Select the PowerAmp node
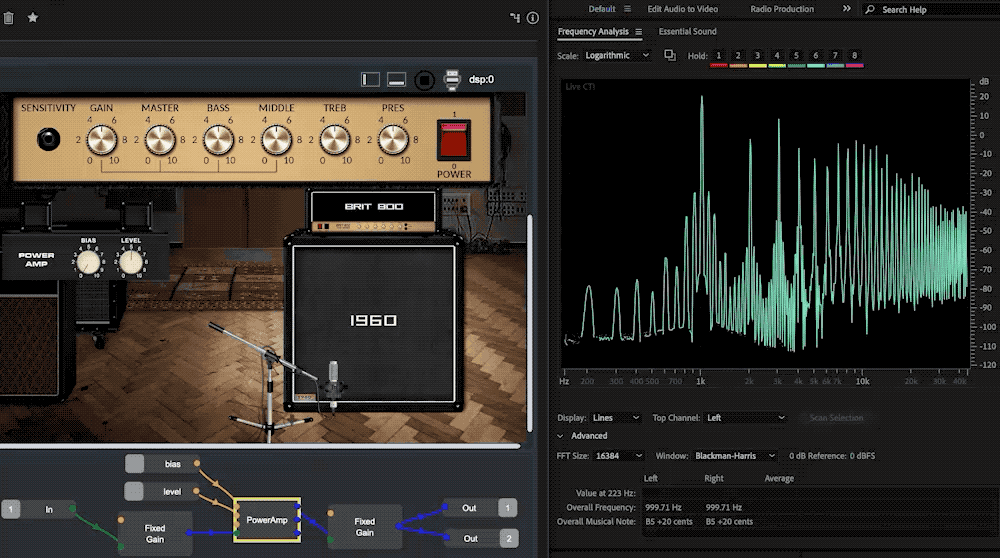Viewport: 1000px width, 558px height. (x=267, y=520)
